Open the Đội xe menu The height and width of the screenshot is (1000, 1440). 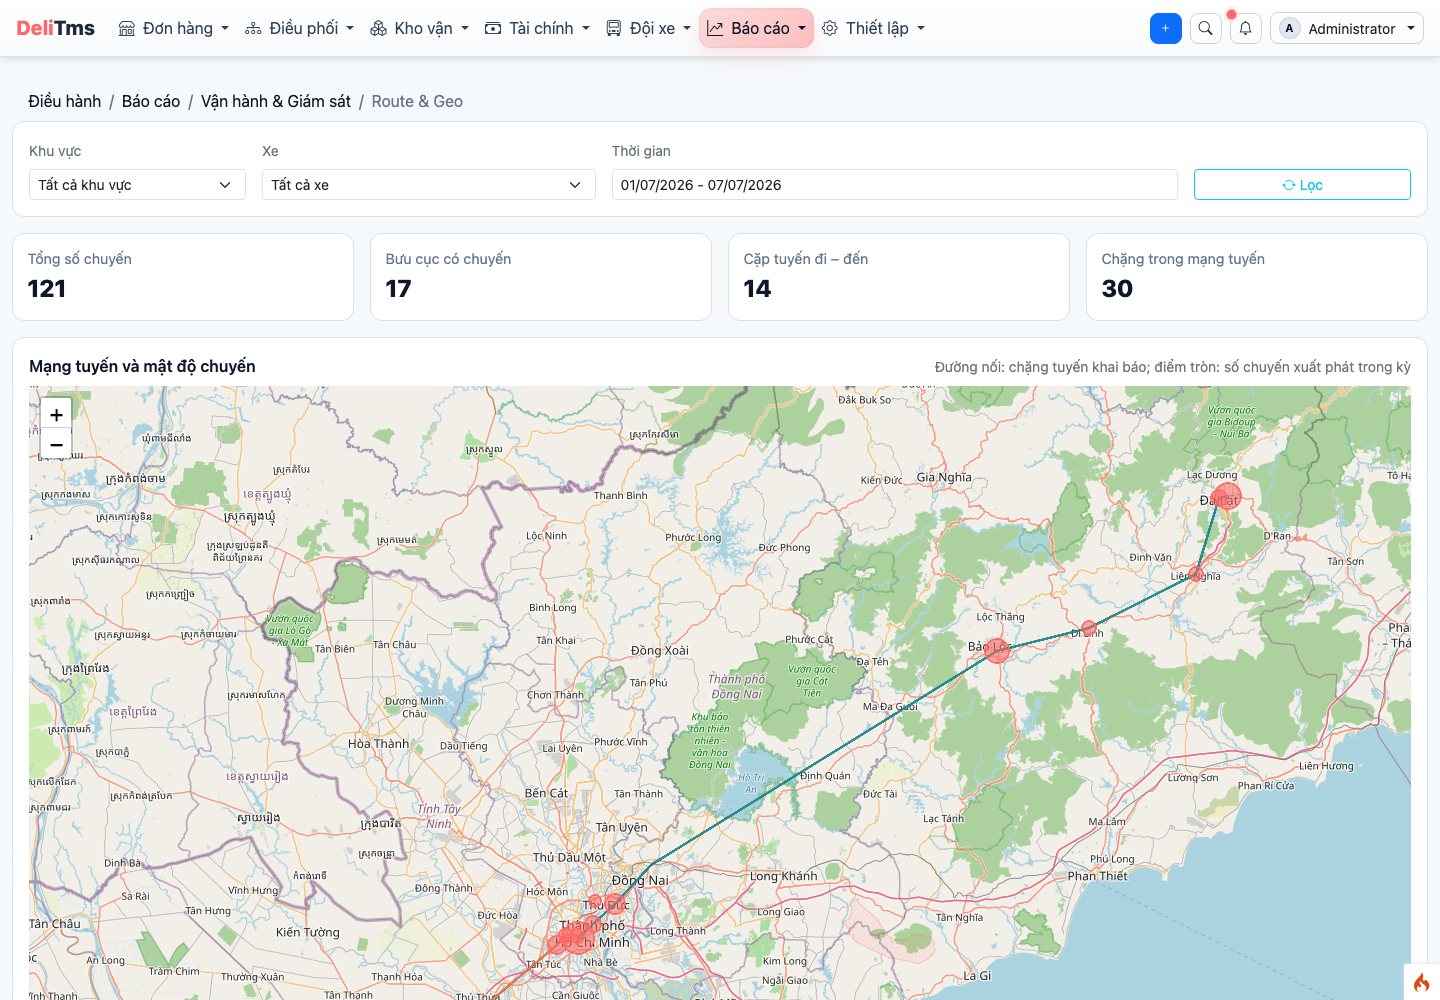[648, 28]
